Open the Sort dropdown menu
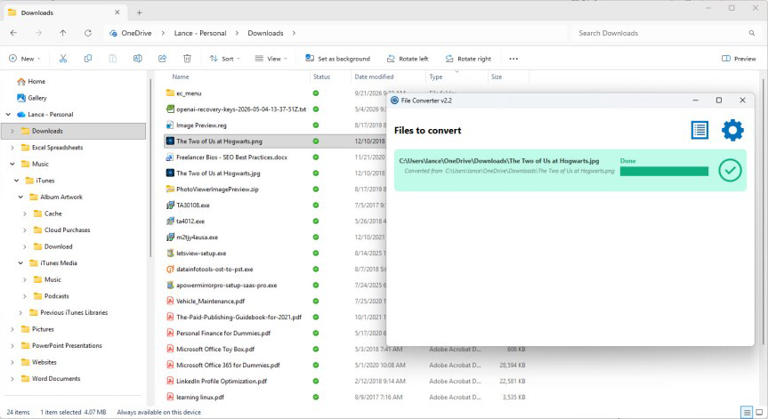Screen dimensions: 768x419 (x=225, y=58)
